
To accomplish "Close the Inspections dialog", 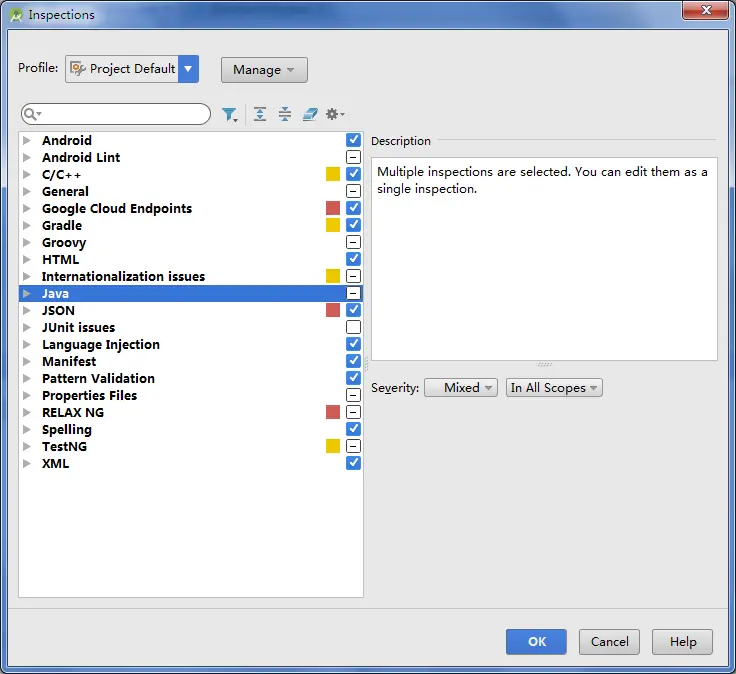I will 706,10.
